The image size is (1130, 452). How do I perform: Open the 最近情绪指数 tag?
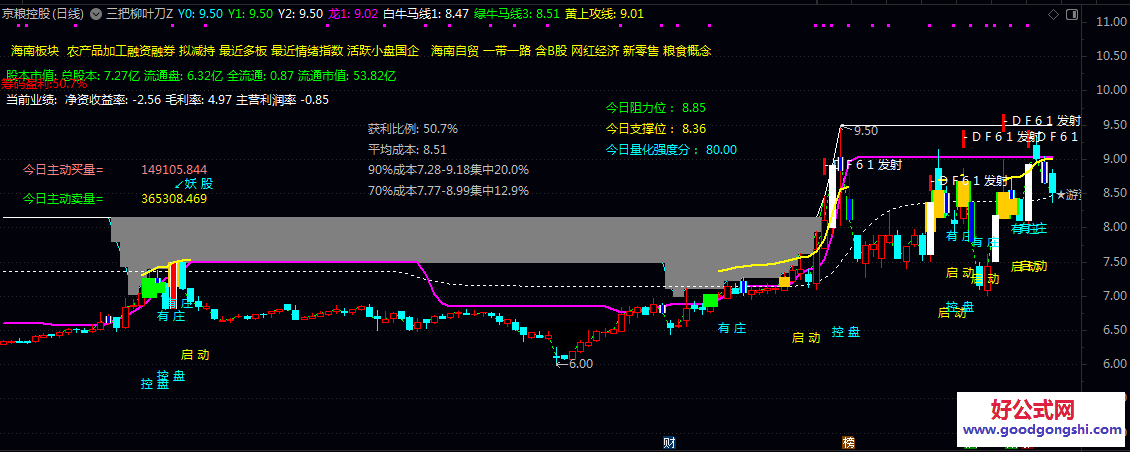[307, 51]
